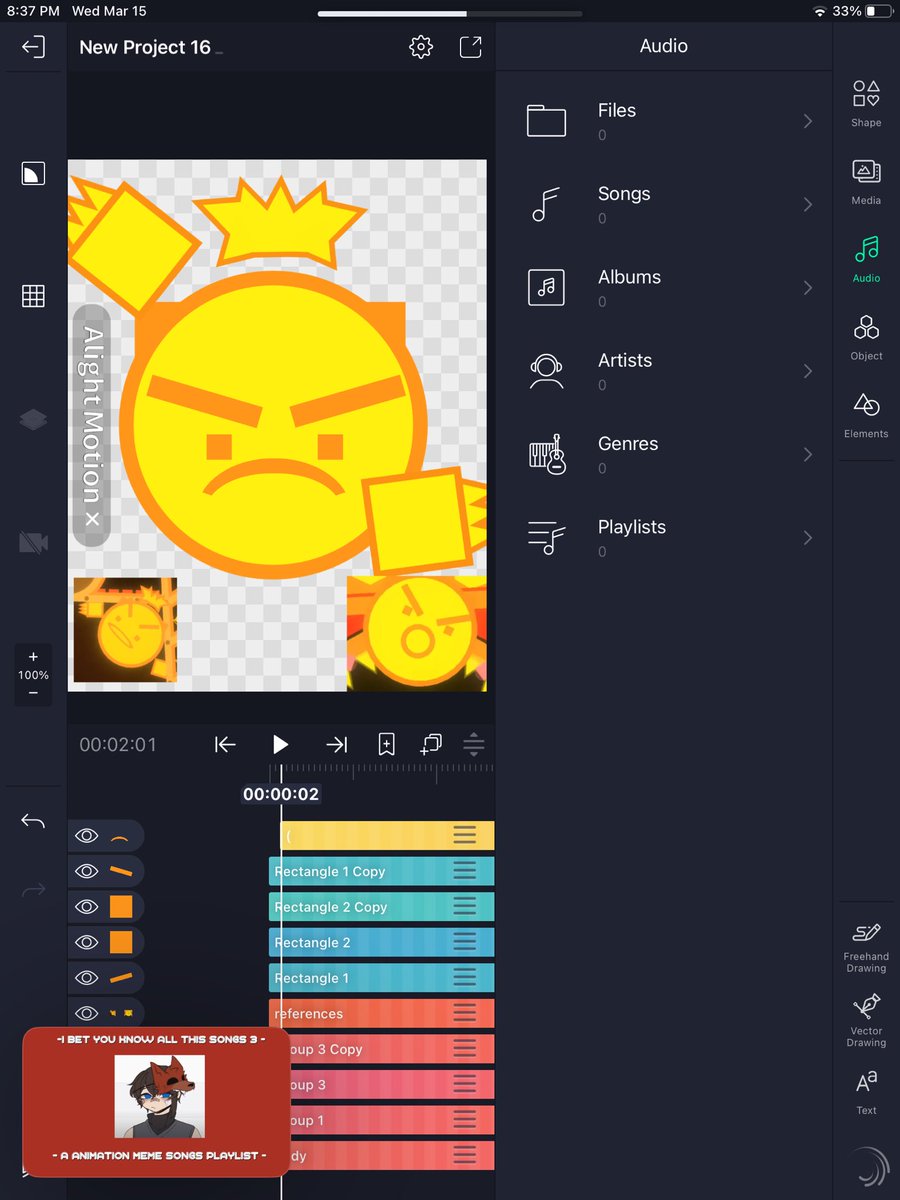This screenshot has height=1200, width=900.
Task: Open the Object panel
Action: (x=866, y=338)
